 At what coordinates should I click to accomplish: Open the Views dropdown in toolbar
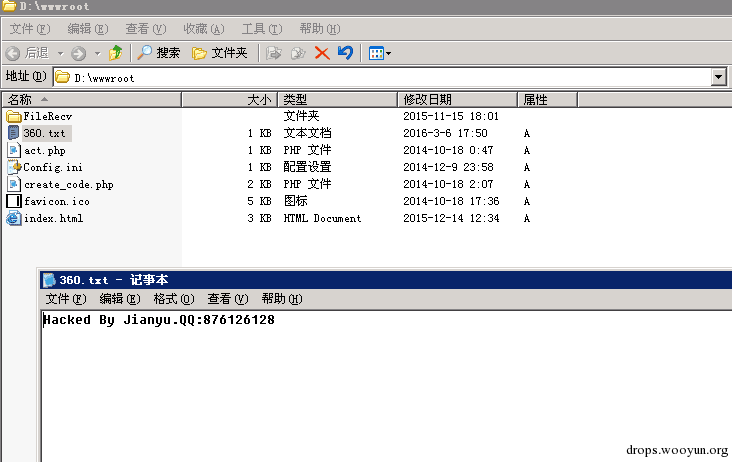coord(379,53)
